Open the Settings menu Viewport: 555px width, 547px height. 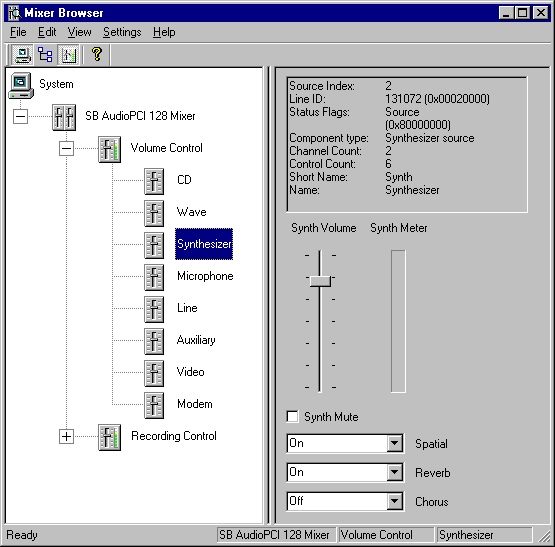[122, 32]
